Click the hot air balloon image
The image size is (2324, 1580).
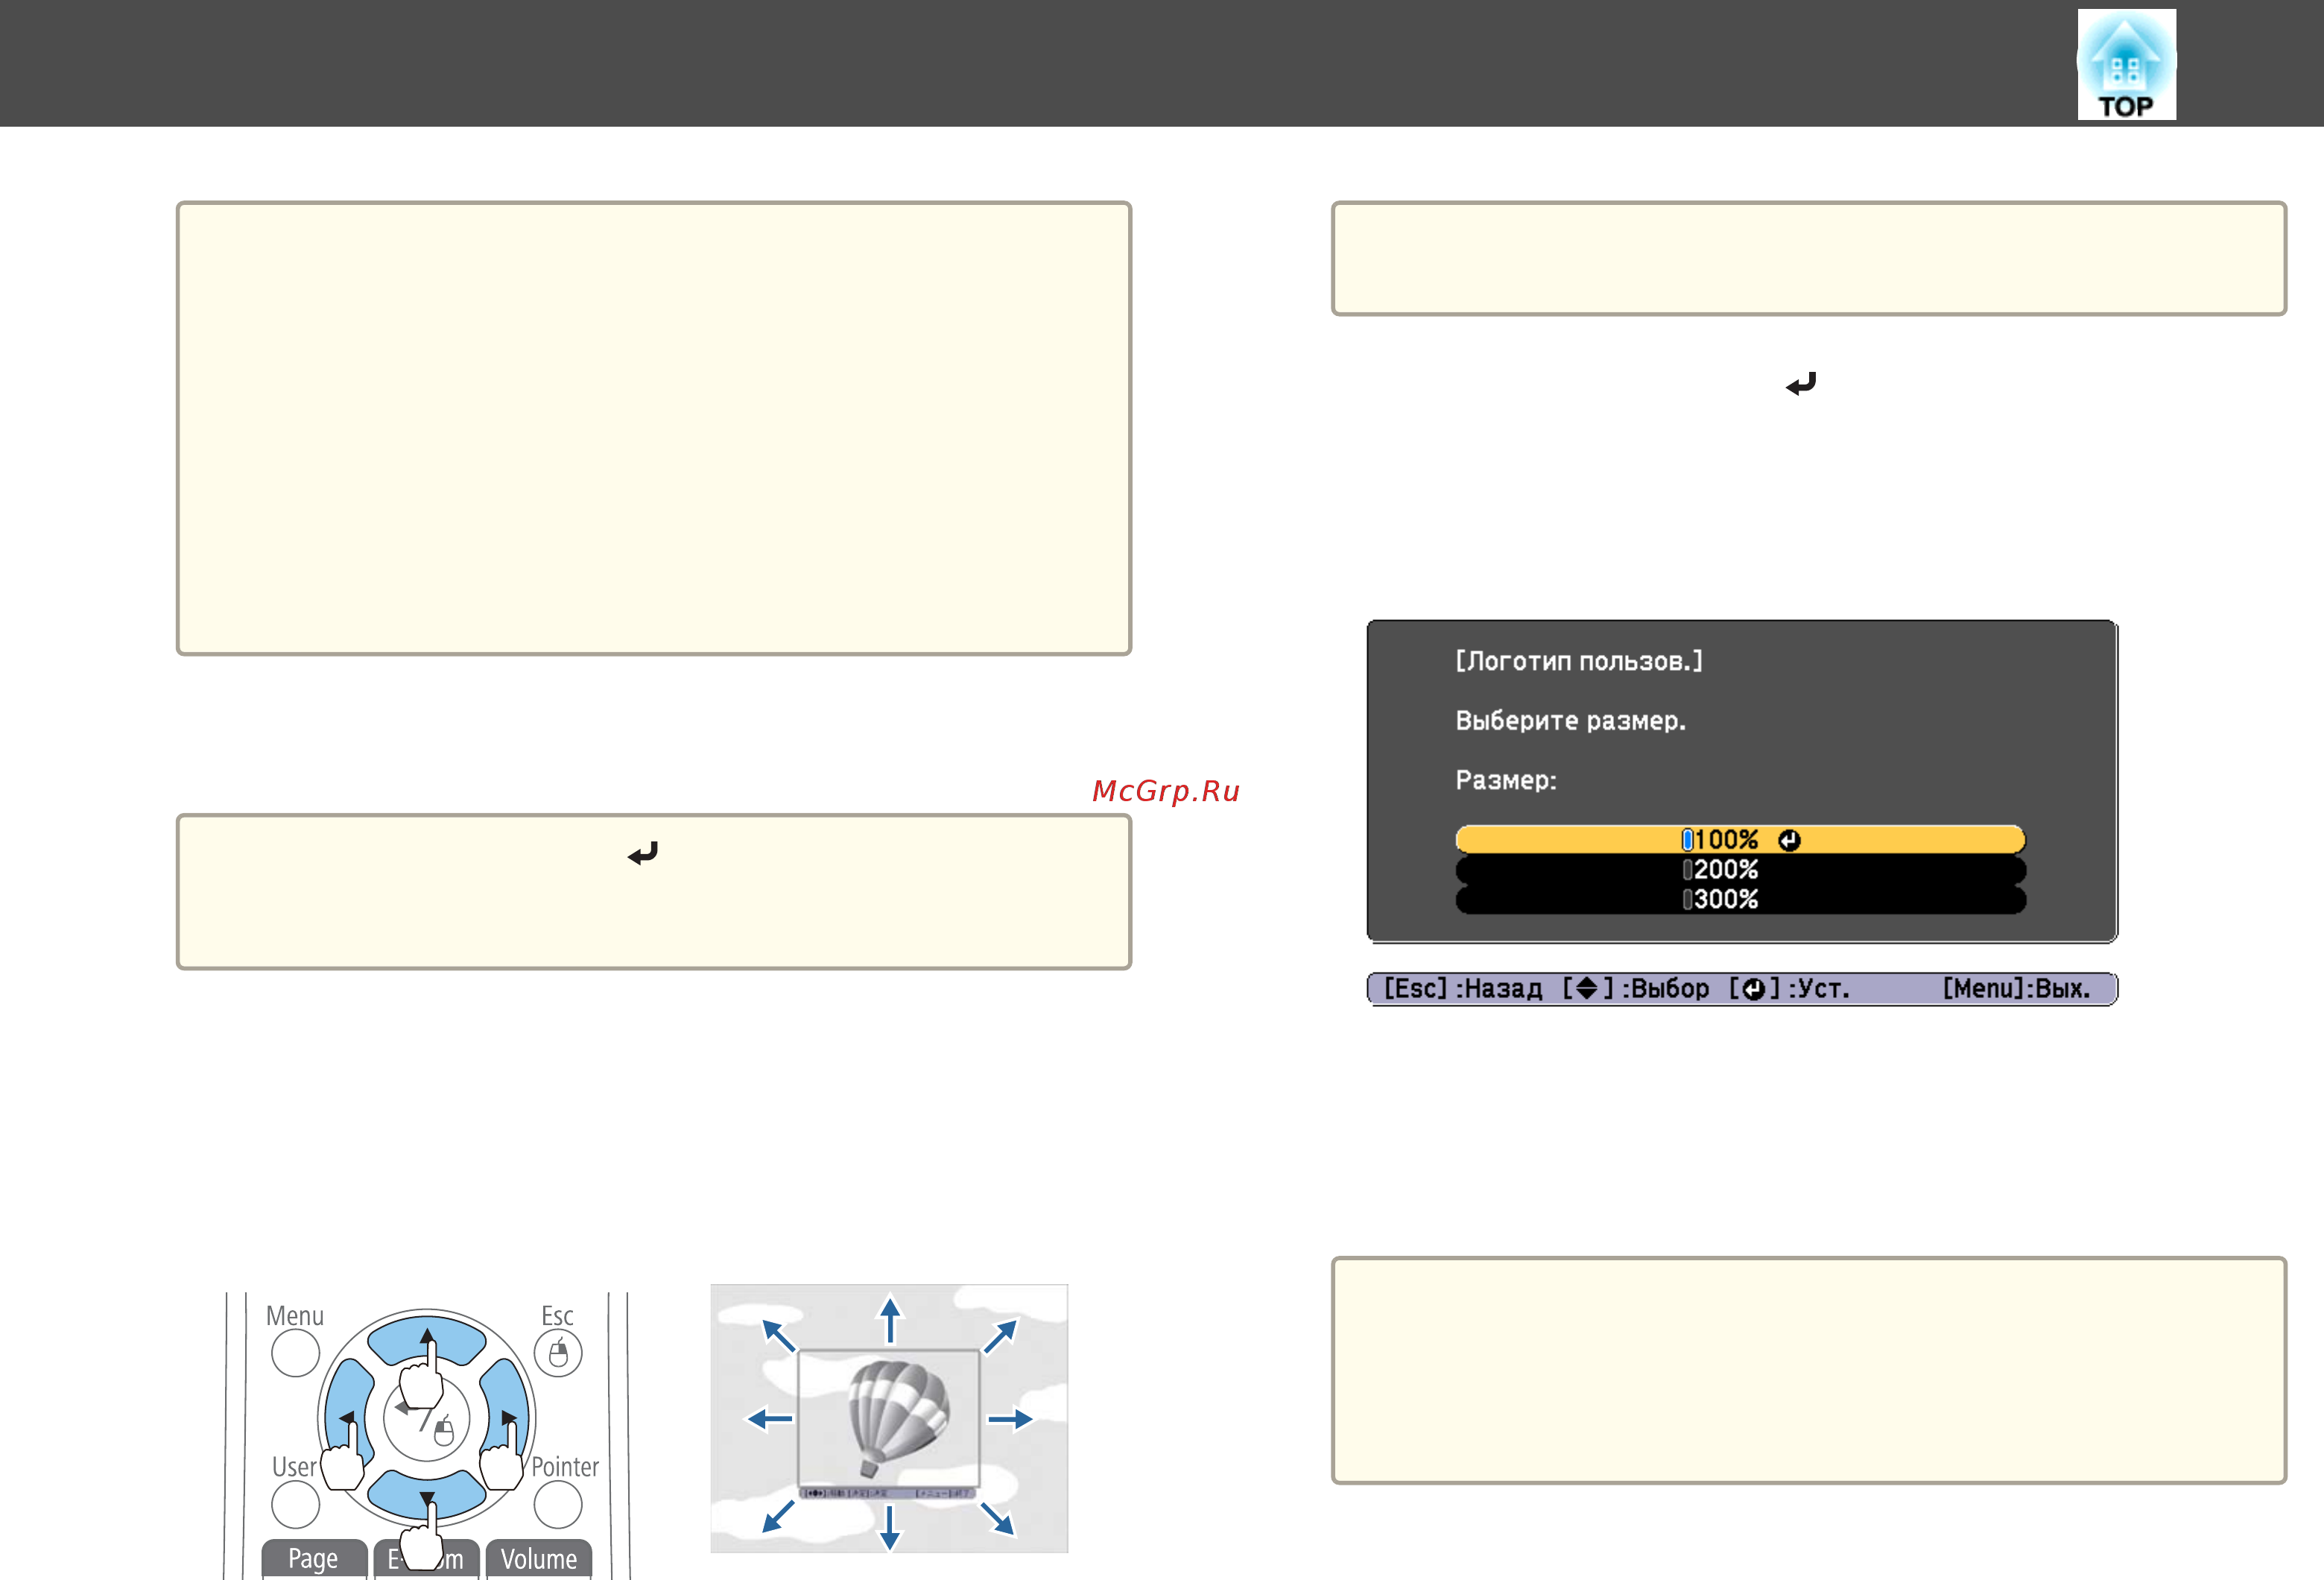coord(889,1418)
